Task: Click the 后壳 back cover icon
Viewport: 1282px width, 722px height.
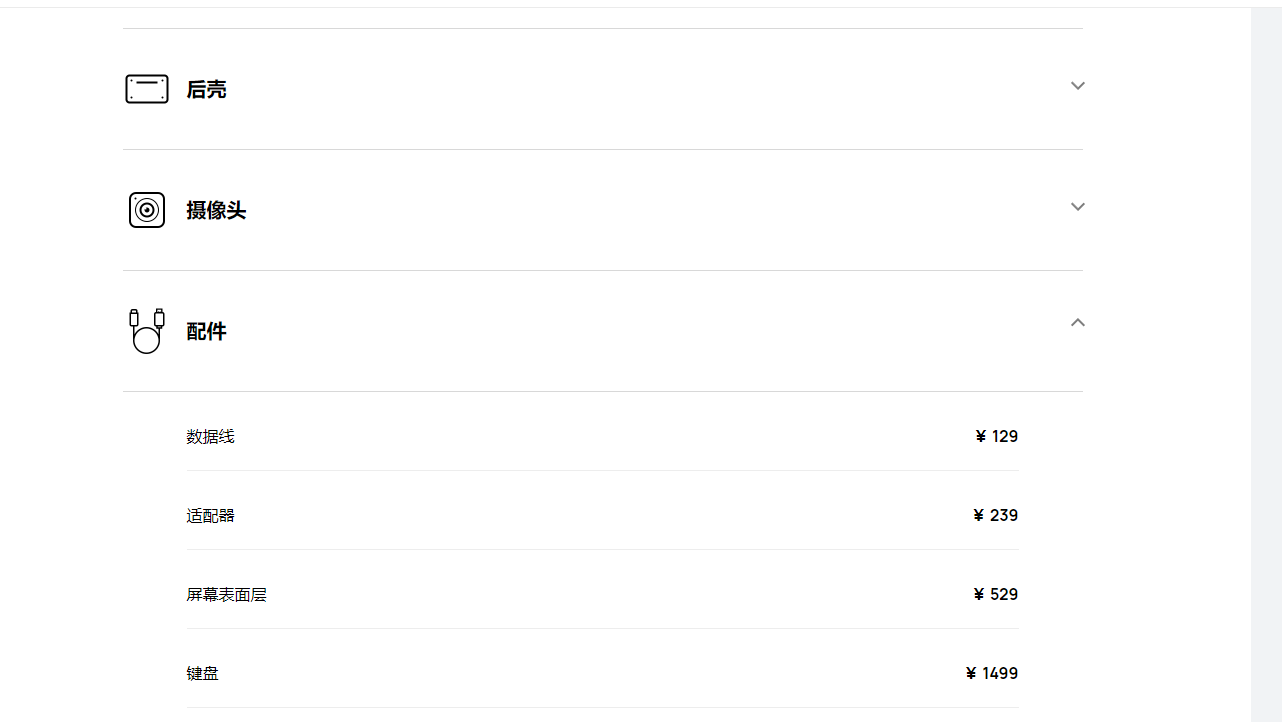Action: point(147,89)
